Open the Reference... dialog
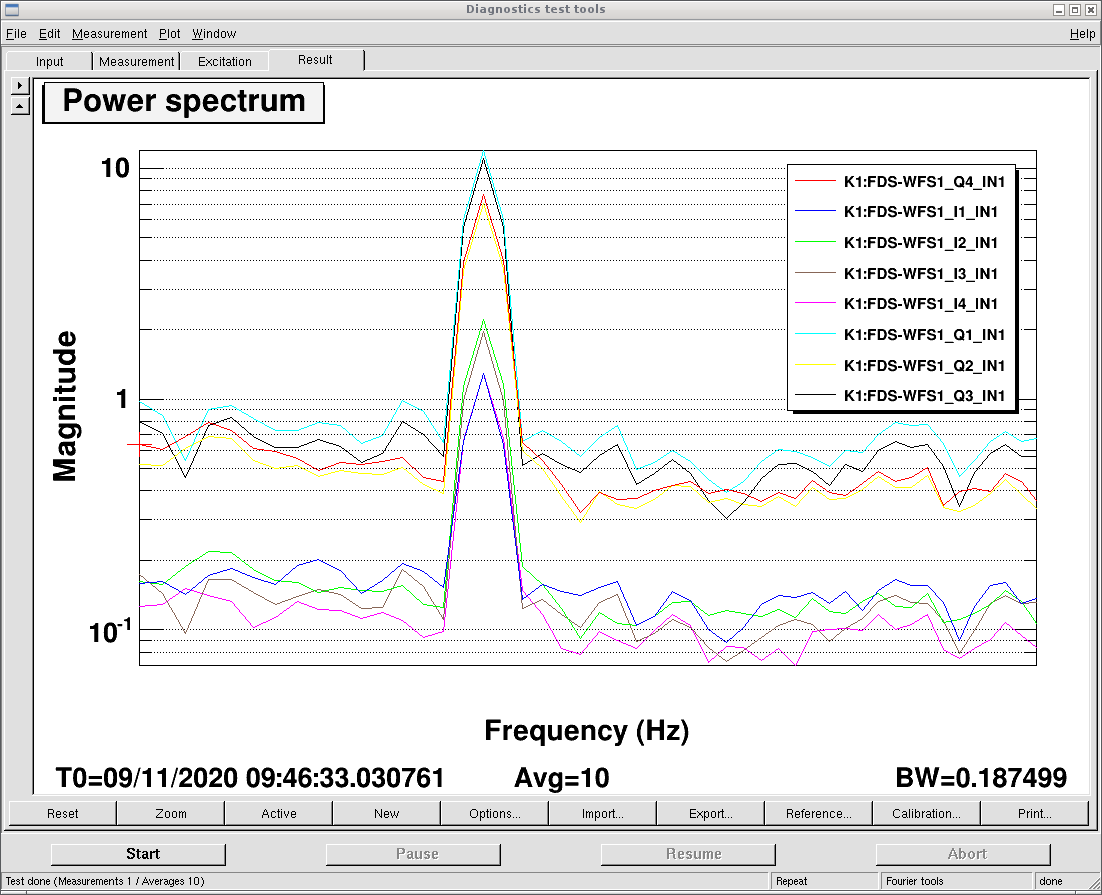 click(x=819, y=813)
